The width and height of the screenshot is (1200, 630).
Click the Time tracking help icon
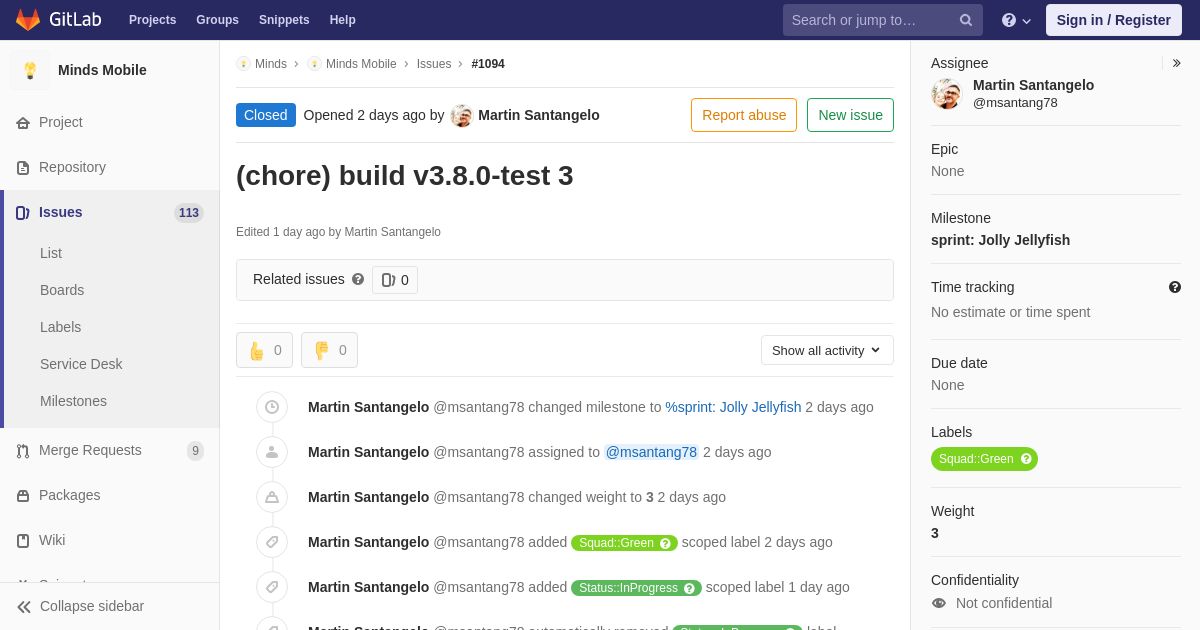coord(1175,287)
